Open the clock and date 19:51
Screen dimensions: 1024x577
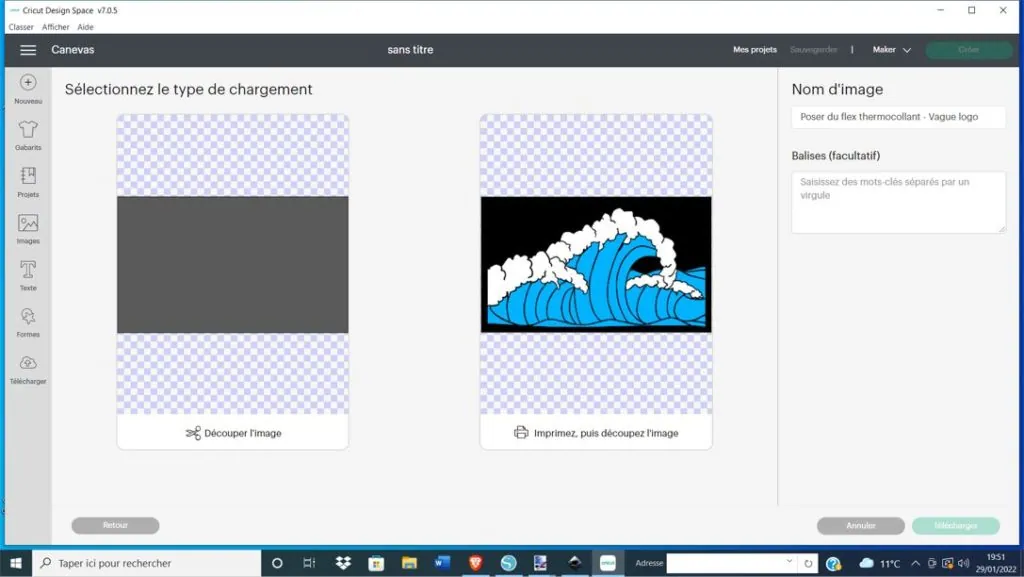tap(996, 563)
